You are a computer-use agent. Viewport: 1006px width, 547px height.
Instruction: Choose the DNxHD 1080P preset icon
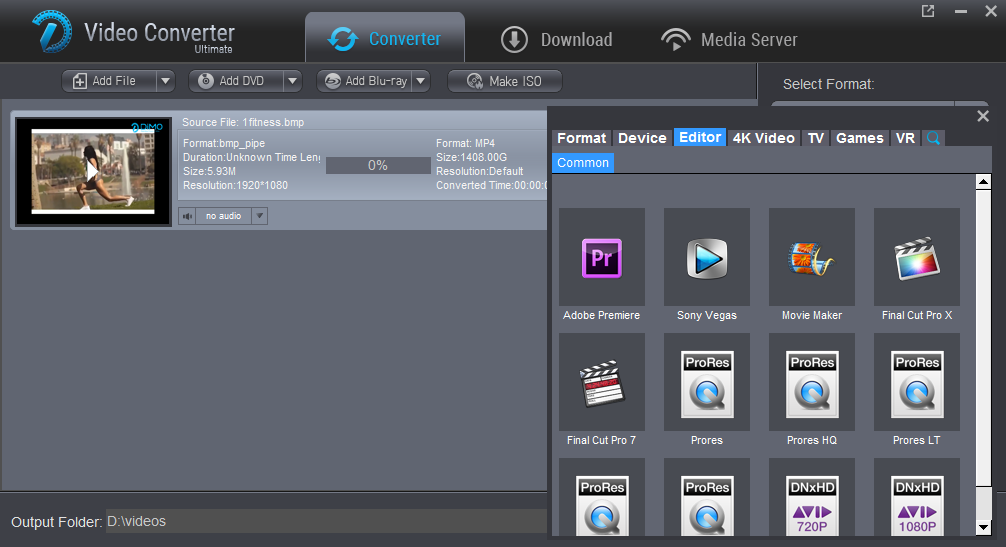(917, 497)
